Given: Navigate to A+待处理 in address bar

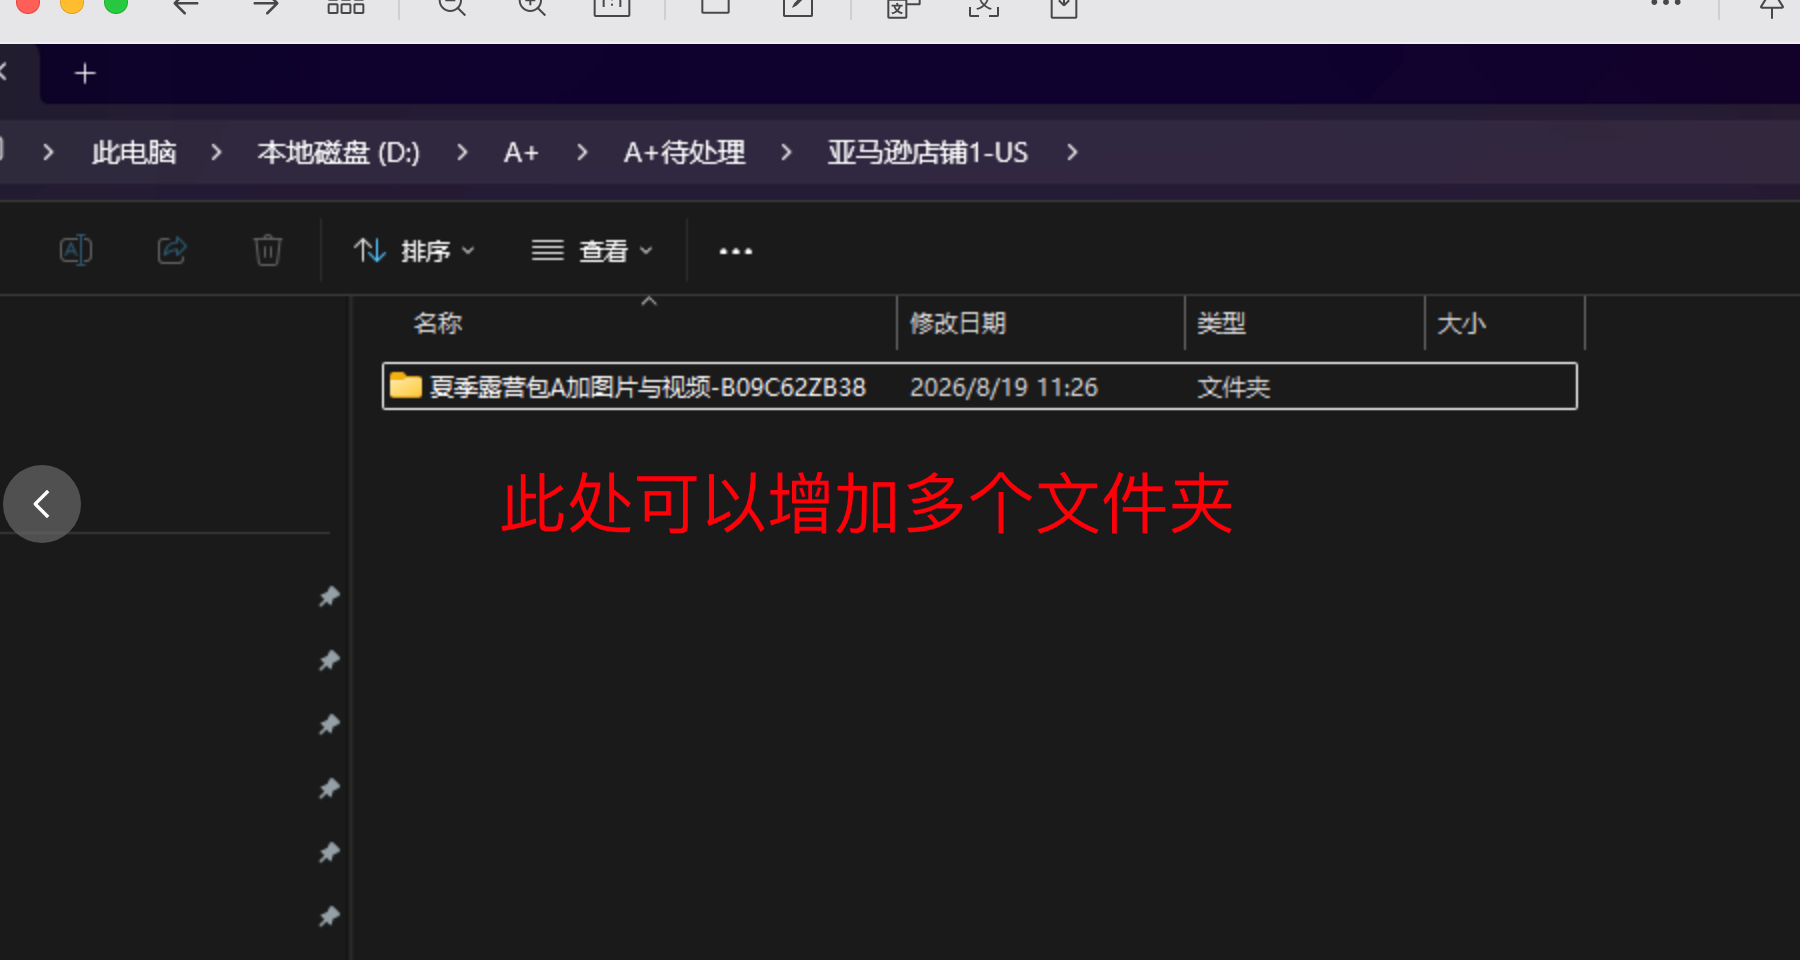Looking at the screenshot, I should (684, 152).
